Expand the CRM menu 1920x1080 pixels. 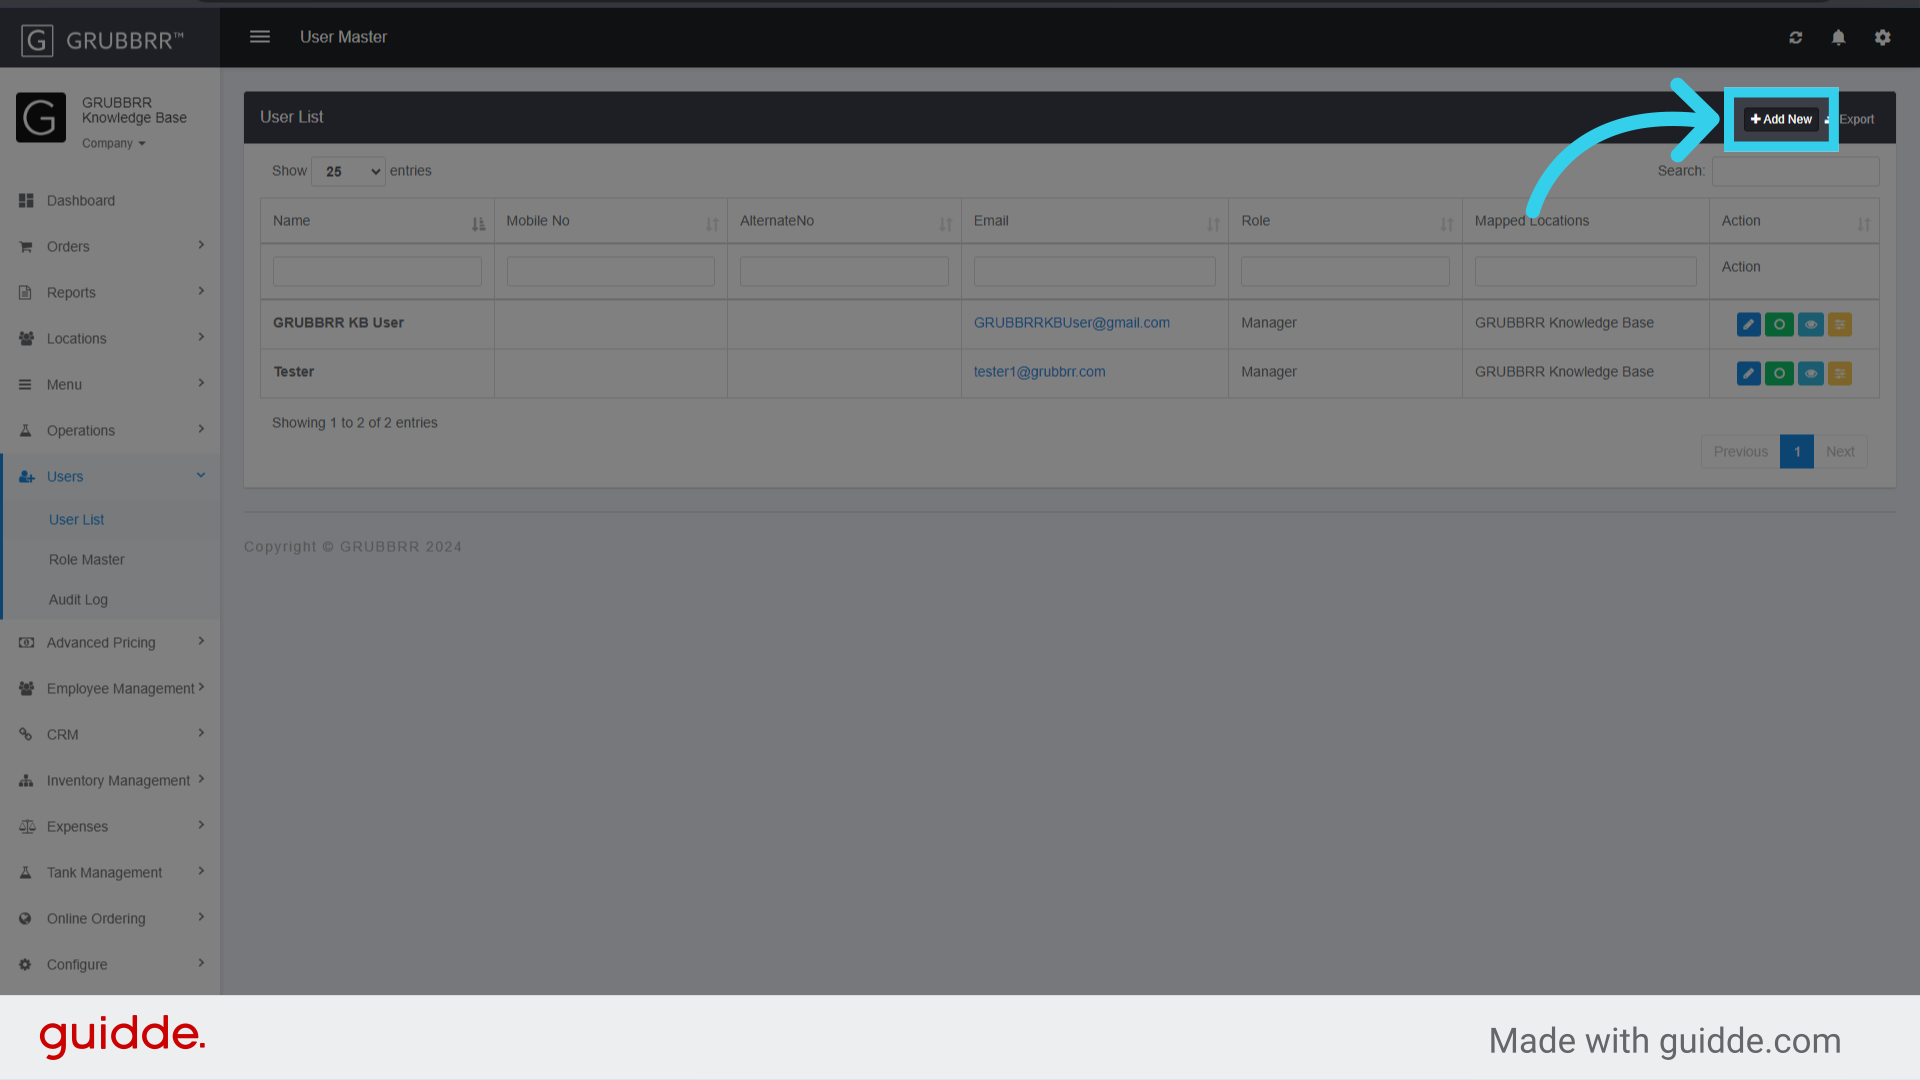point(110,735)
